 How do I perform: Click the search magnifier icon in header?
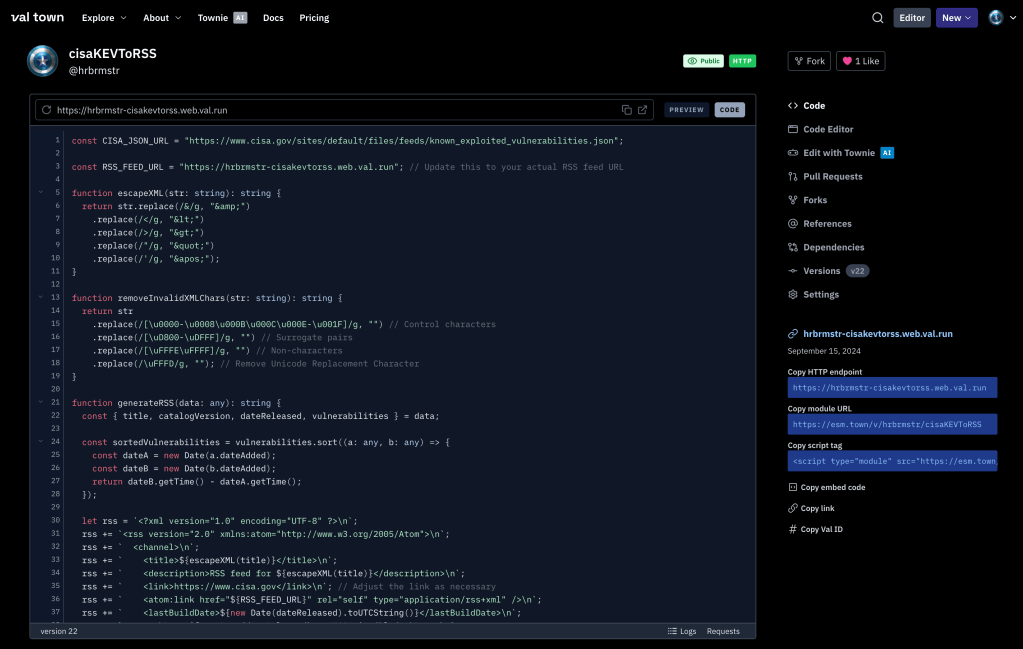coord(877,18)
